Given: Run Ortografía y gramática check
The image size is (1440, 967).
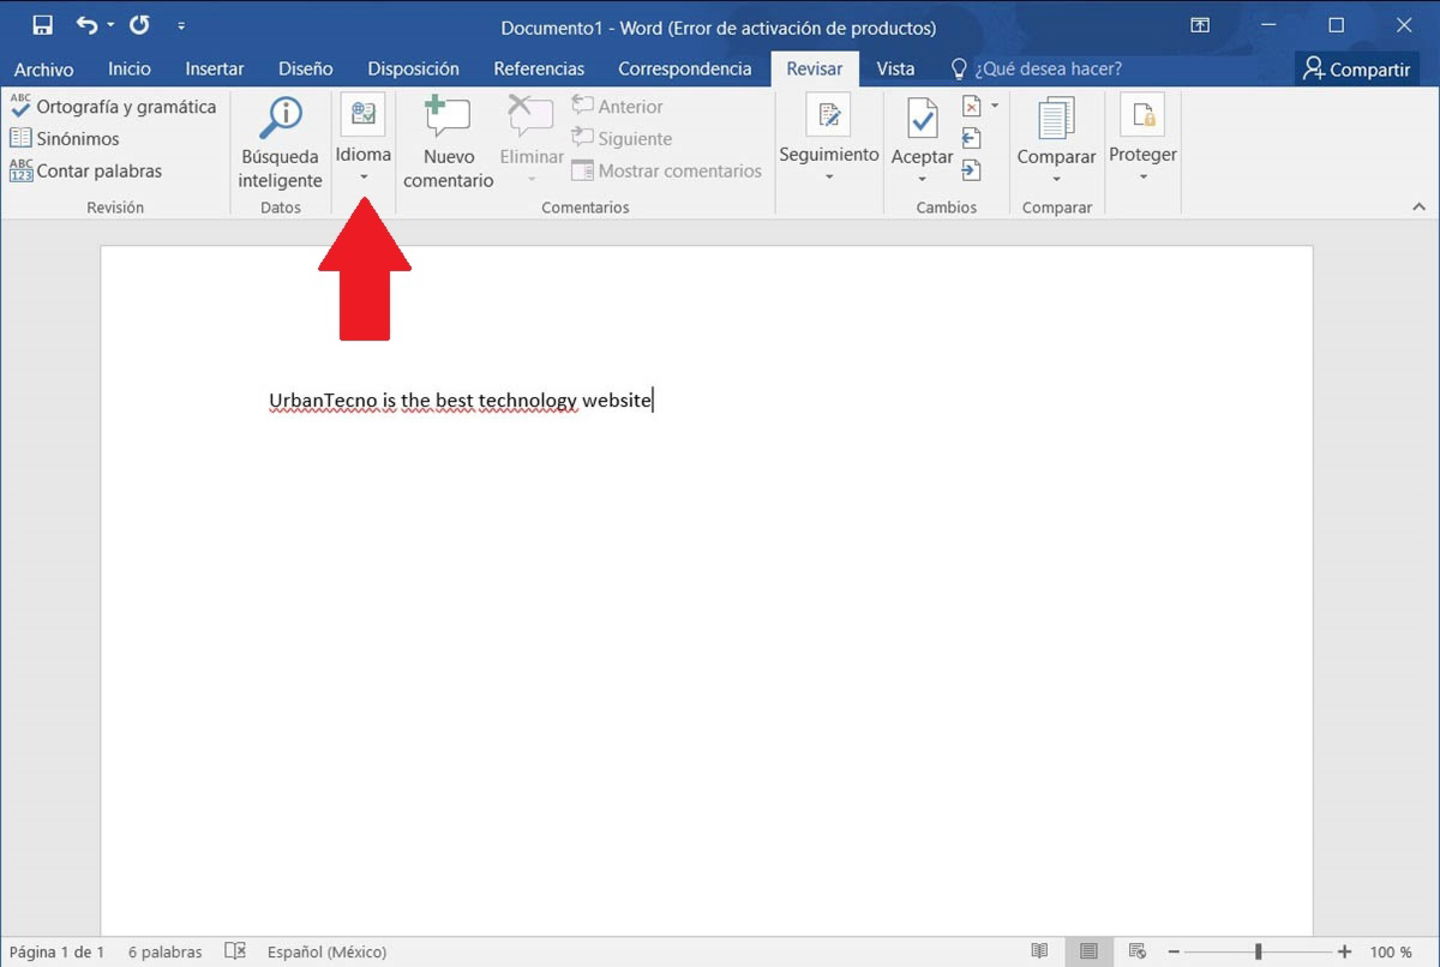Looking at the screenshot, I should coord(113,106).
